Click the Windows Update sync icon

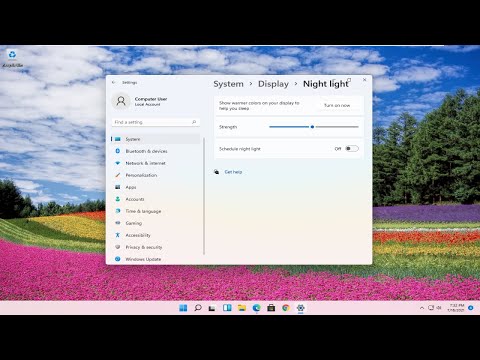[118, 259]
